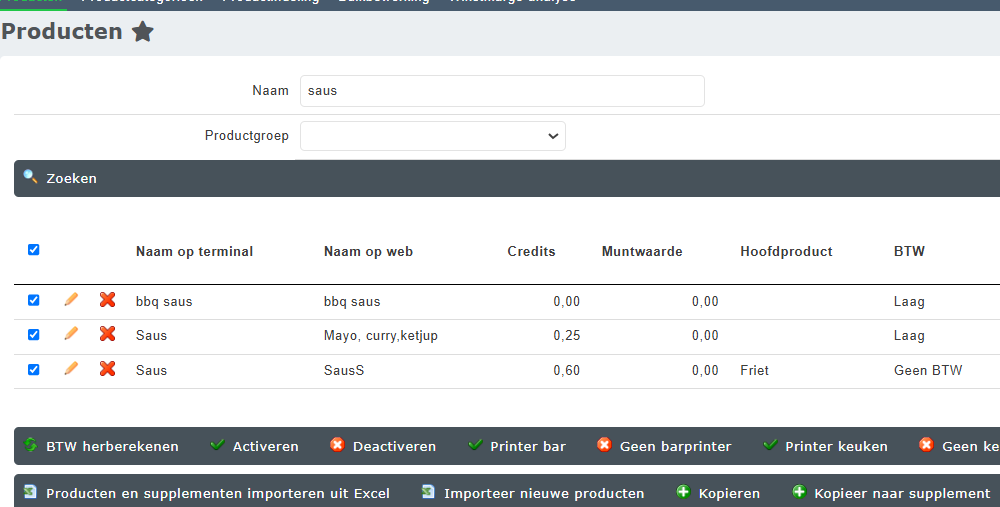Focus the Naam search field
Image resolution: width=1000 pixels, height=507 pixels.
[502, 91]
